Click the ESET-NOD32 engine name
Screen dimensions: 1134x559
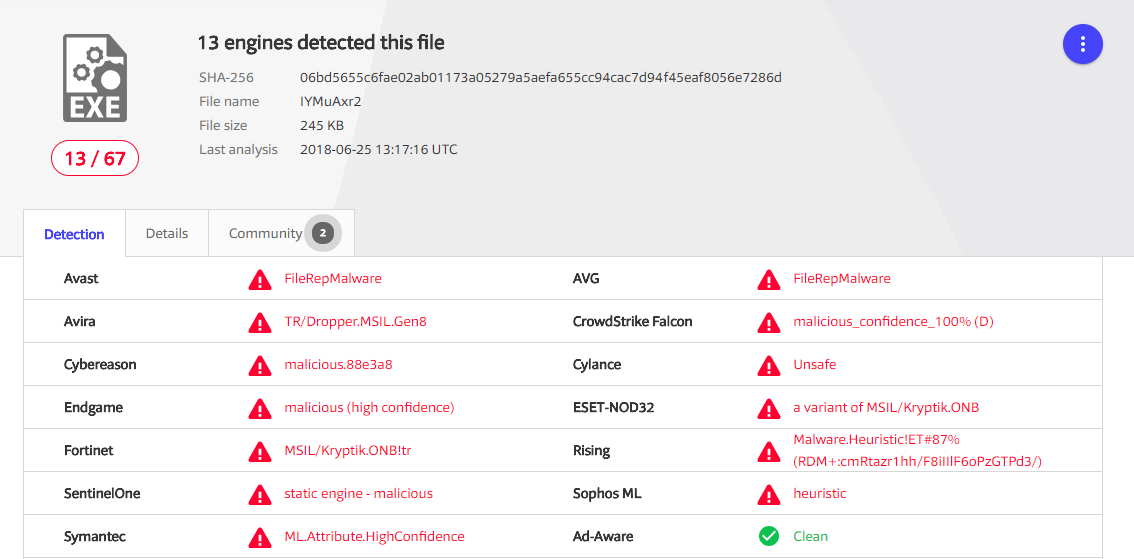tap(613, 408)
